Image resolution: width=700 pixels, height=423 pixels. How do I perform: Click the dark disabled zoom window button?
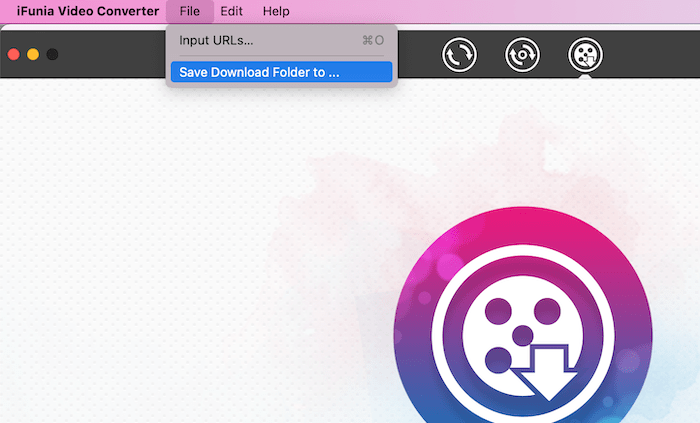tap(52, 54)
